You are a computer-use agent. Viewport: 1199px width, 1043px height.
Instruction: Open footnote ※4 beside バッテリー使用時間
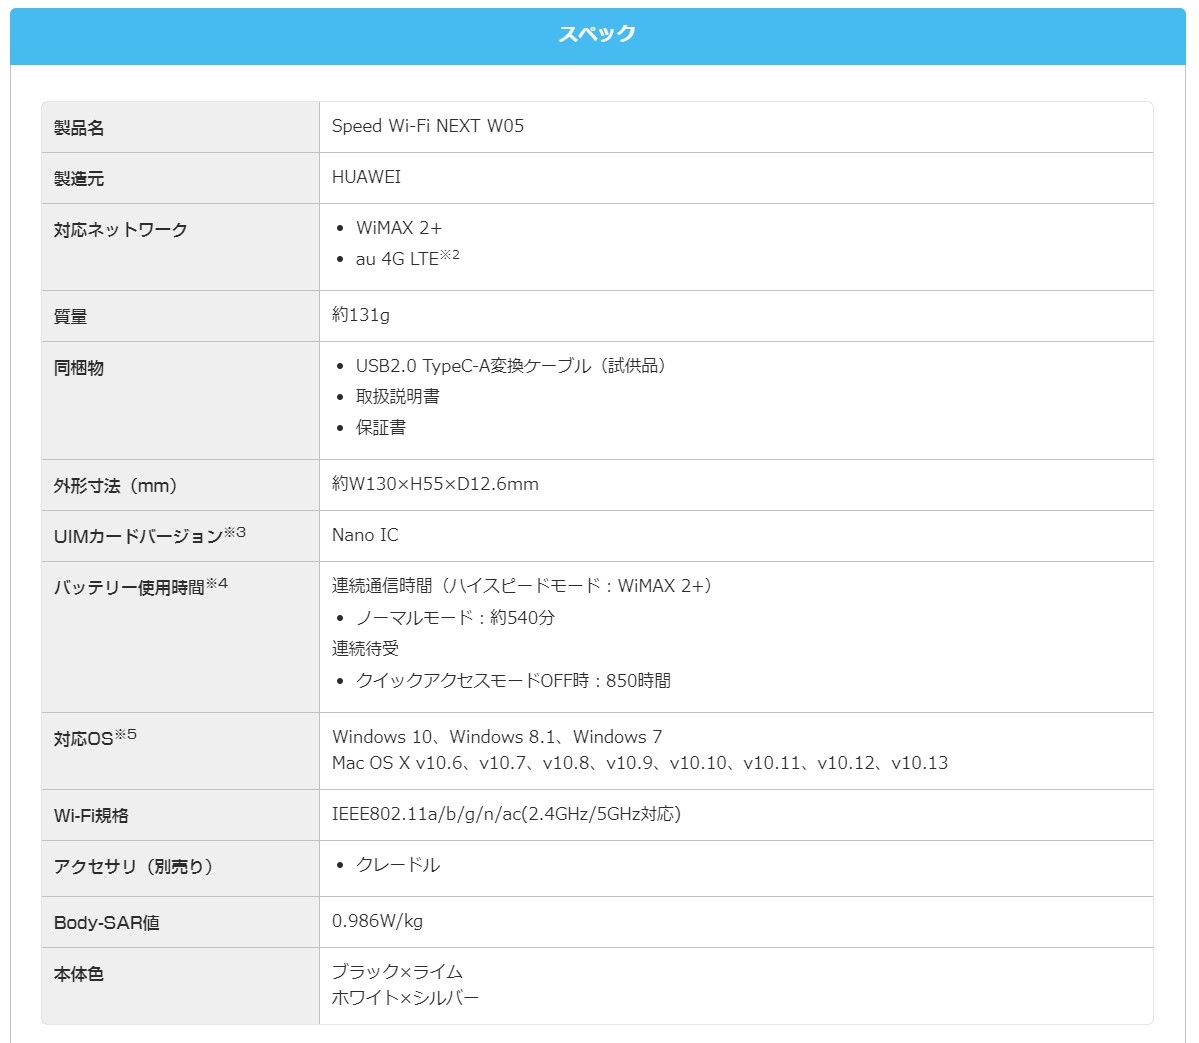[x=217, y=583]
